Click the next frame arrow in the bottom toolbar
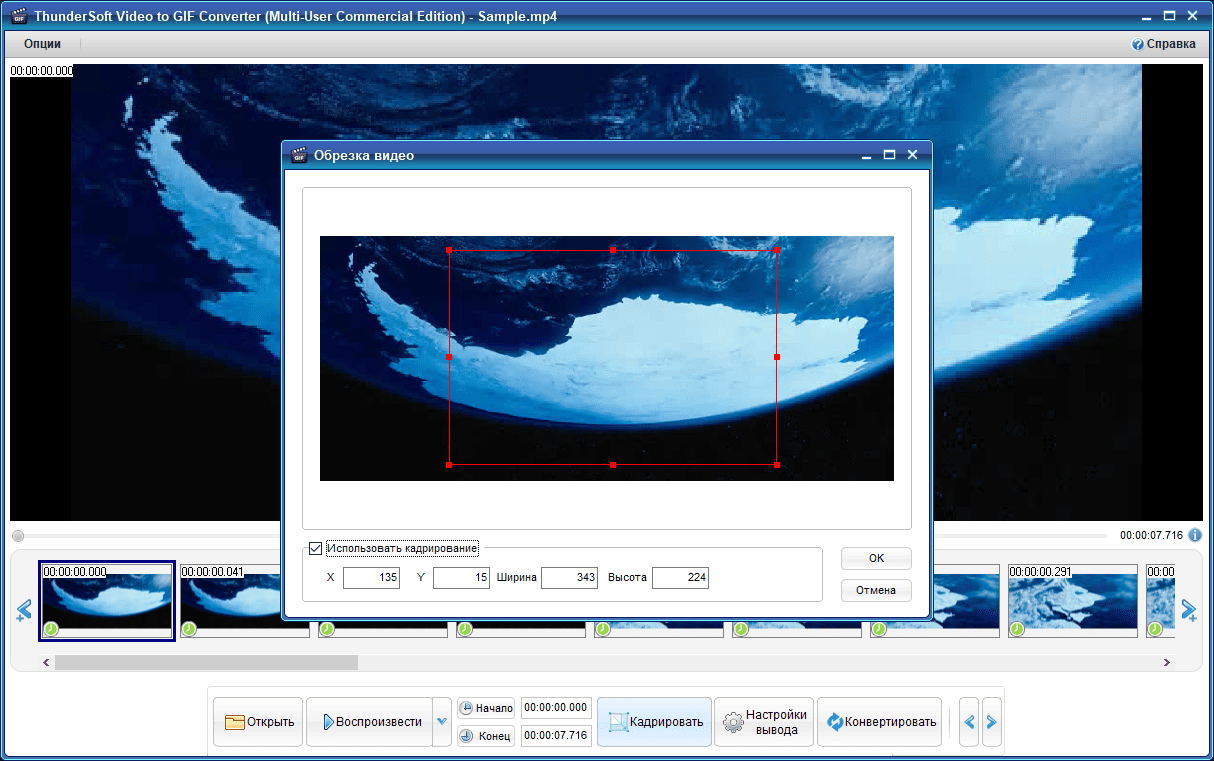This screenshot has width=1214, height=761. pyautogui.click(x=991, y=722)
